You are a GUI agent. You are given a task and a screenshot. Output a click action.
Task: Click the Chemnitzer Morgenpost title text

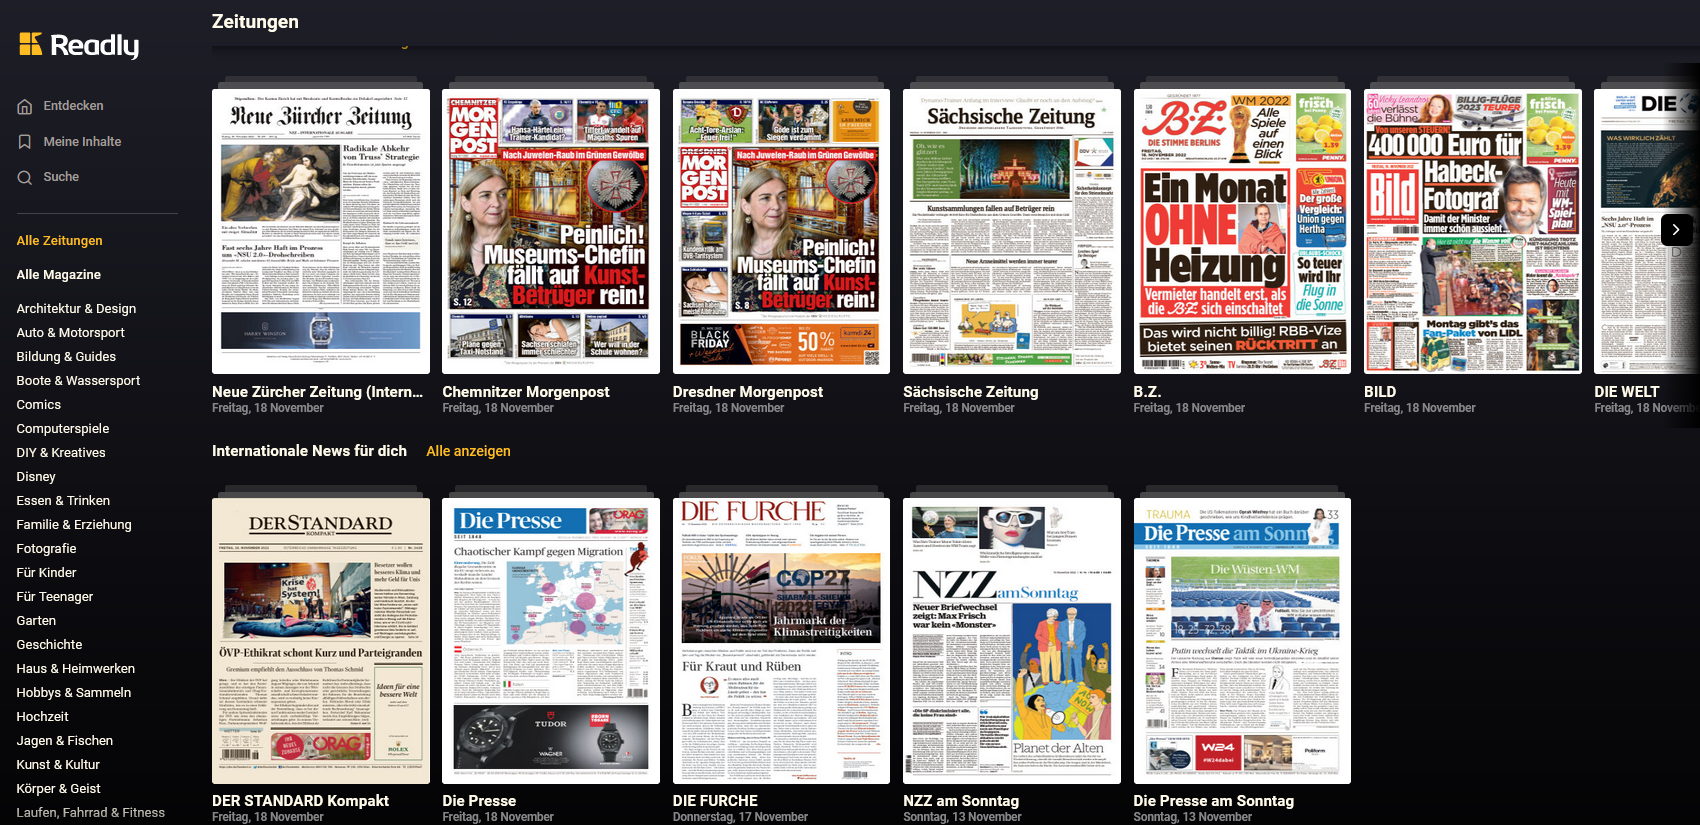[x=526, y=392]
